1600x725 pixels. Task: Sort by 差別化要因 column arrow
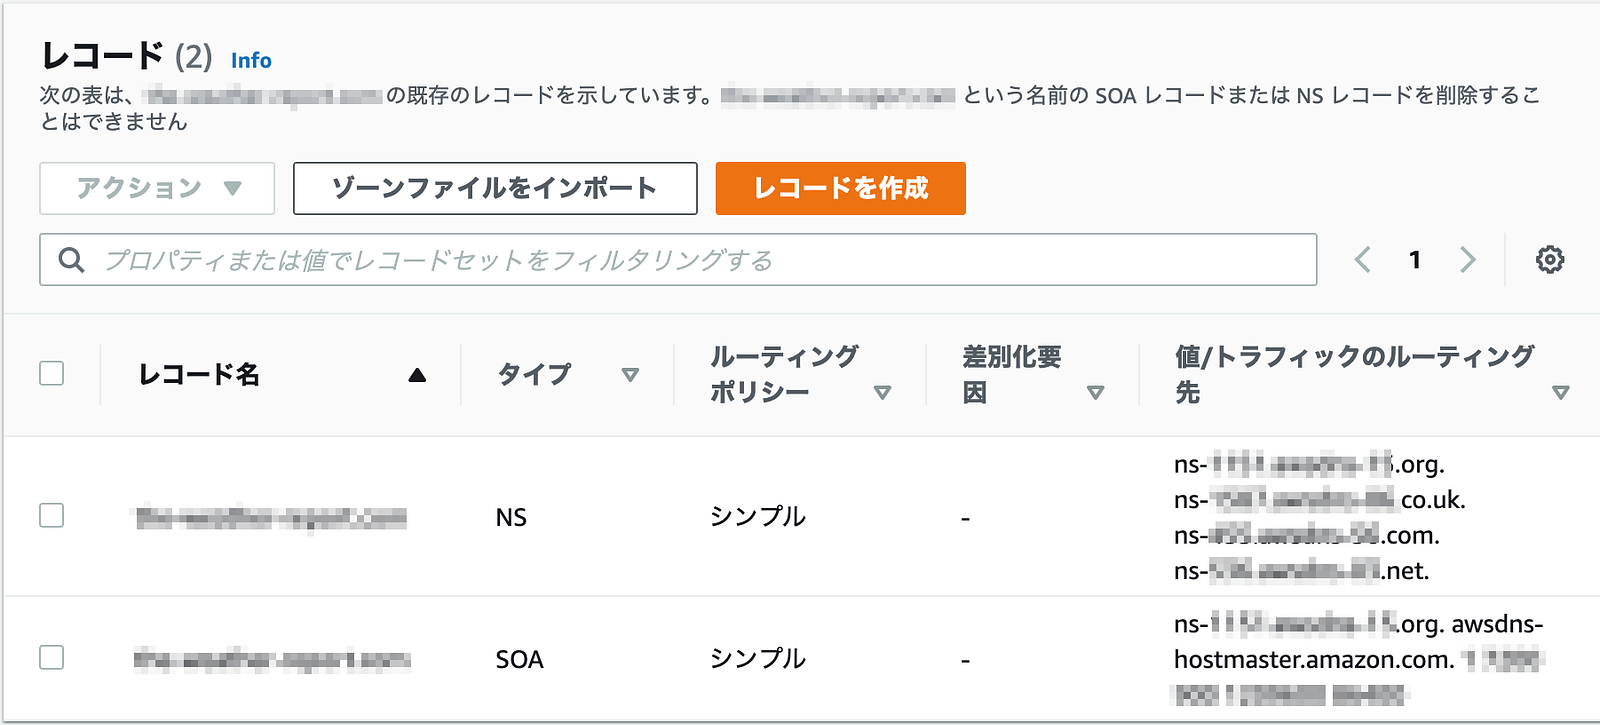pyautogui.click(x=1095, y=393)
